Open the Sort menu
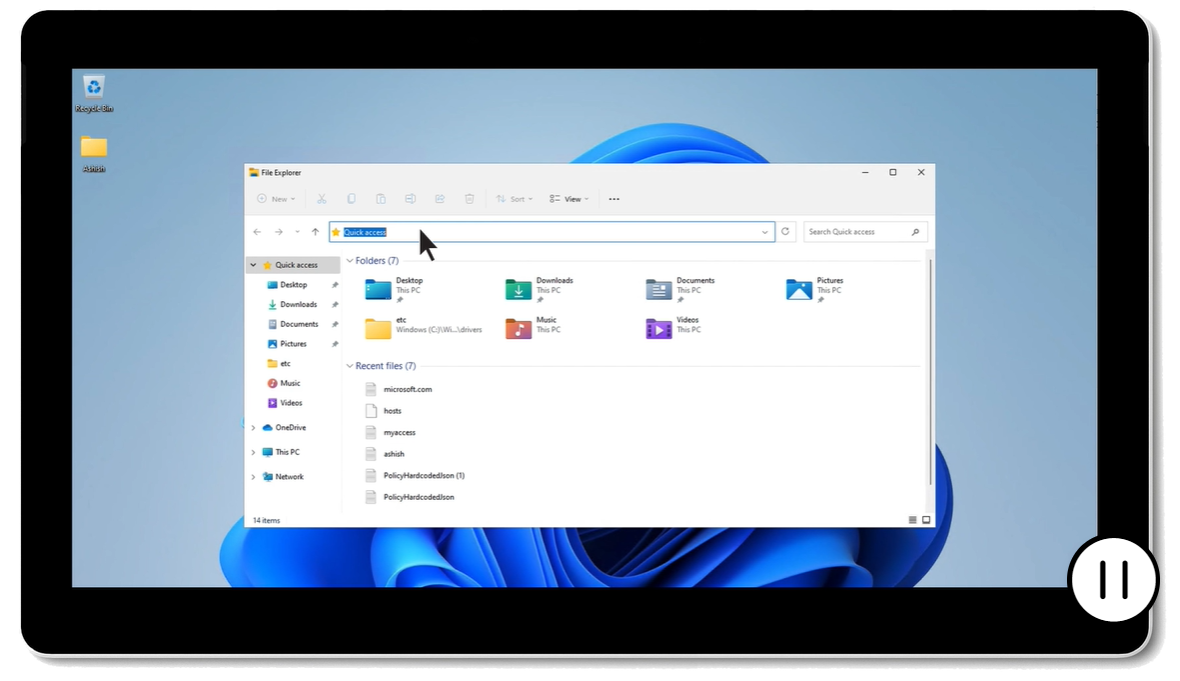1180x681 pixels. (515, 199)
